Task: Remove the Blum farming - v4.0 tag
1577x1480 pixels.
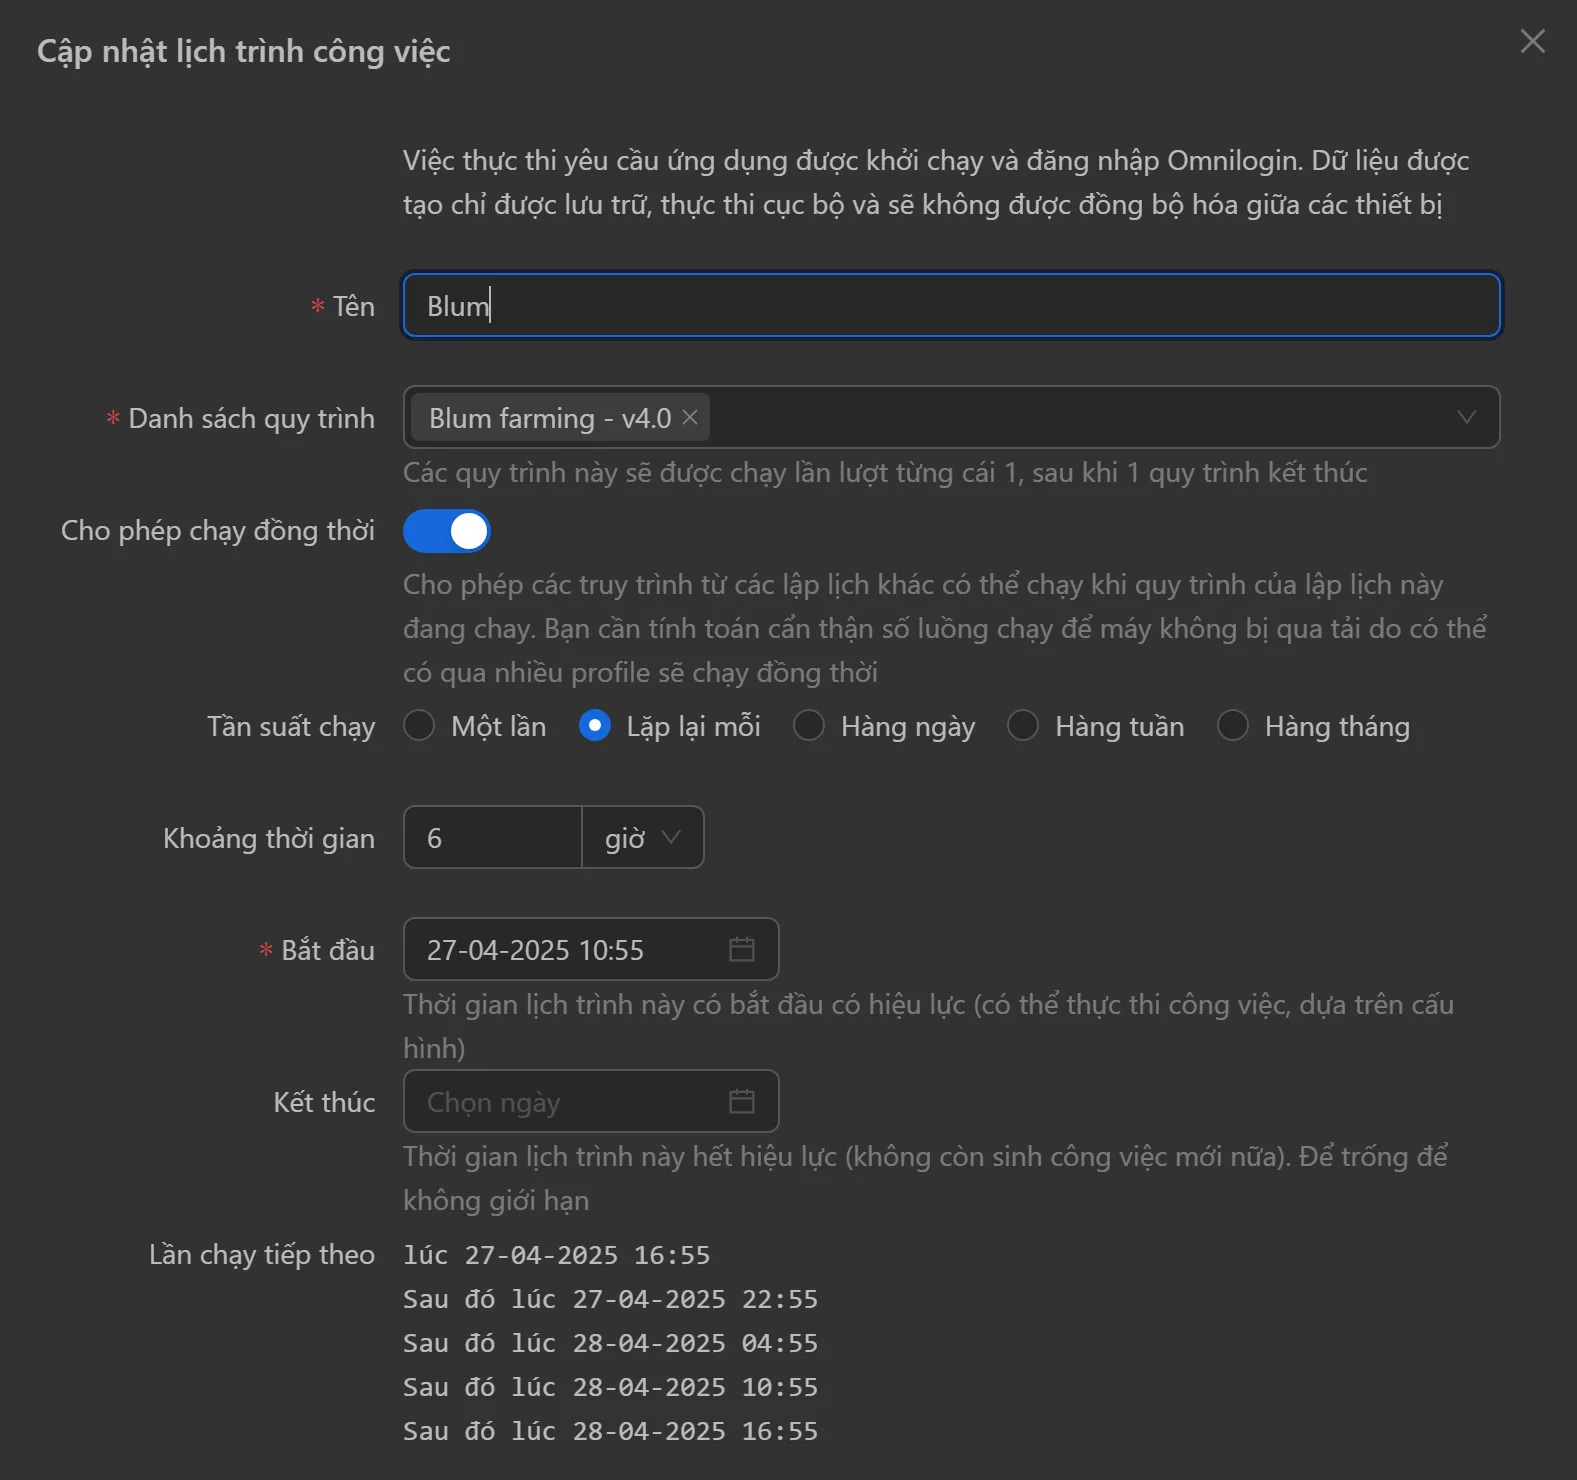Action: 690,417
